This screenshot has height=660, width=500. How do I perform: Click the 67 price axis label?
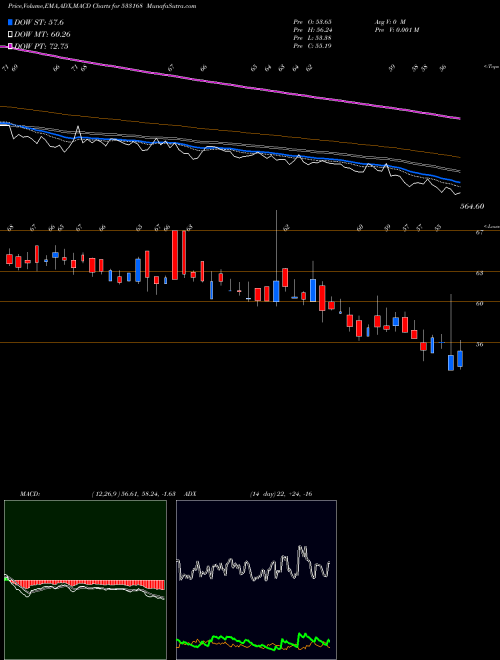tap(479, 234)
